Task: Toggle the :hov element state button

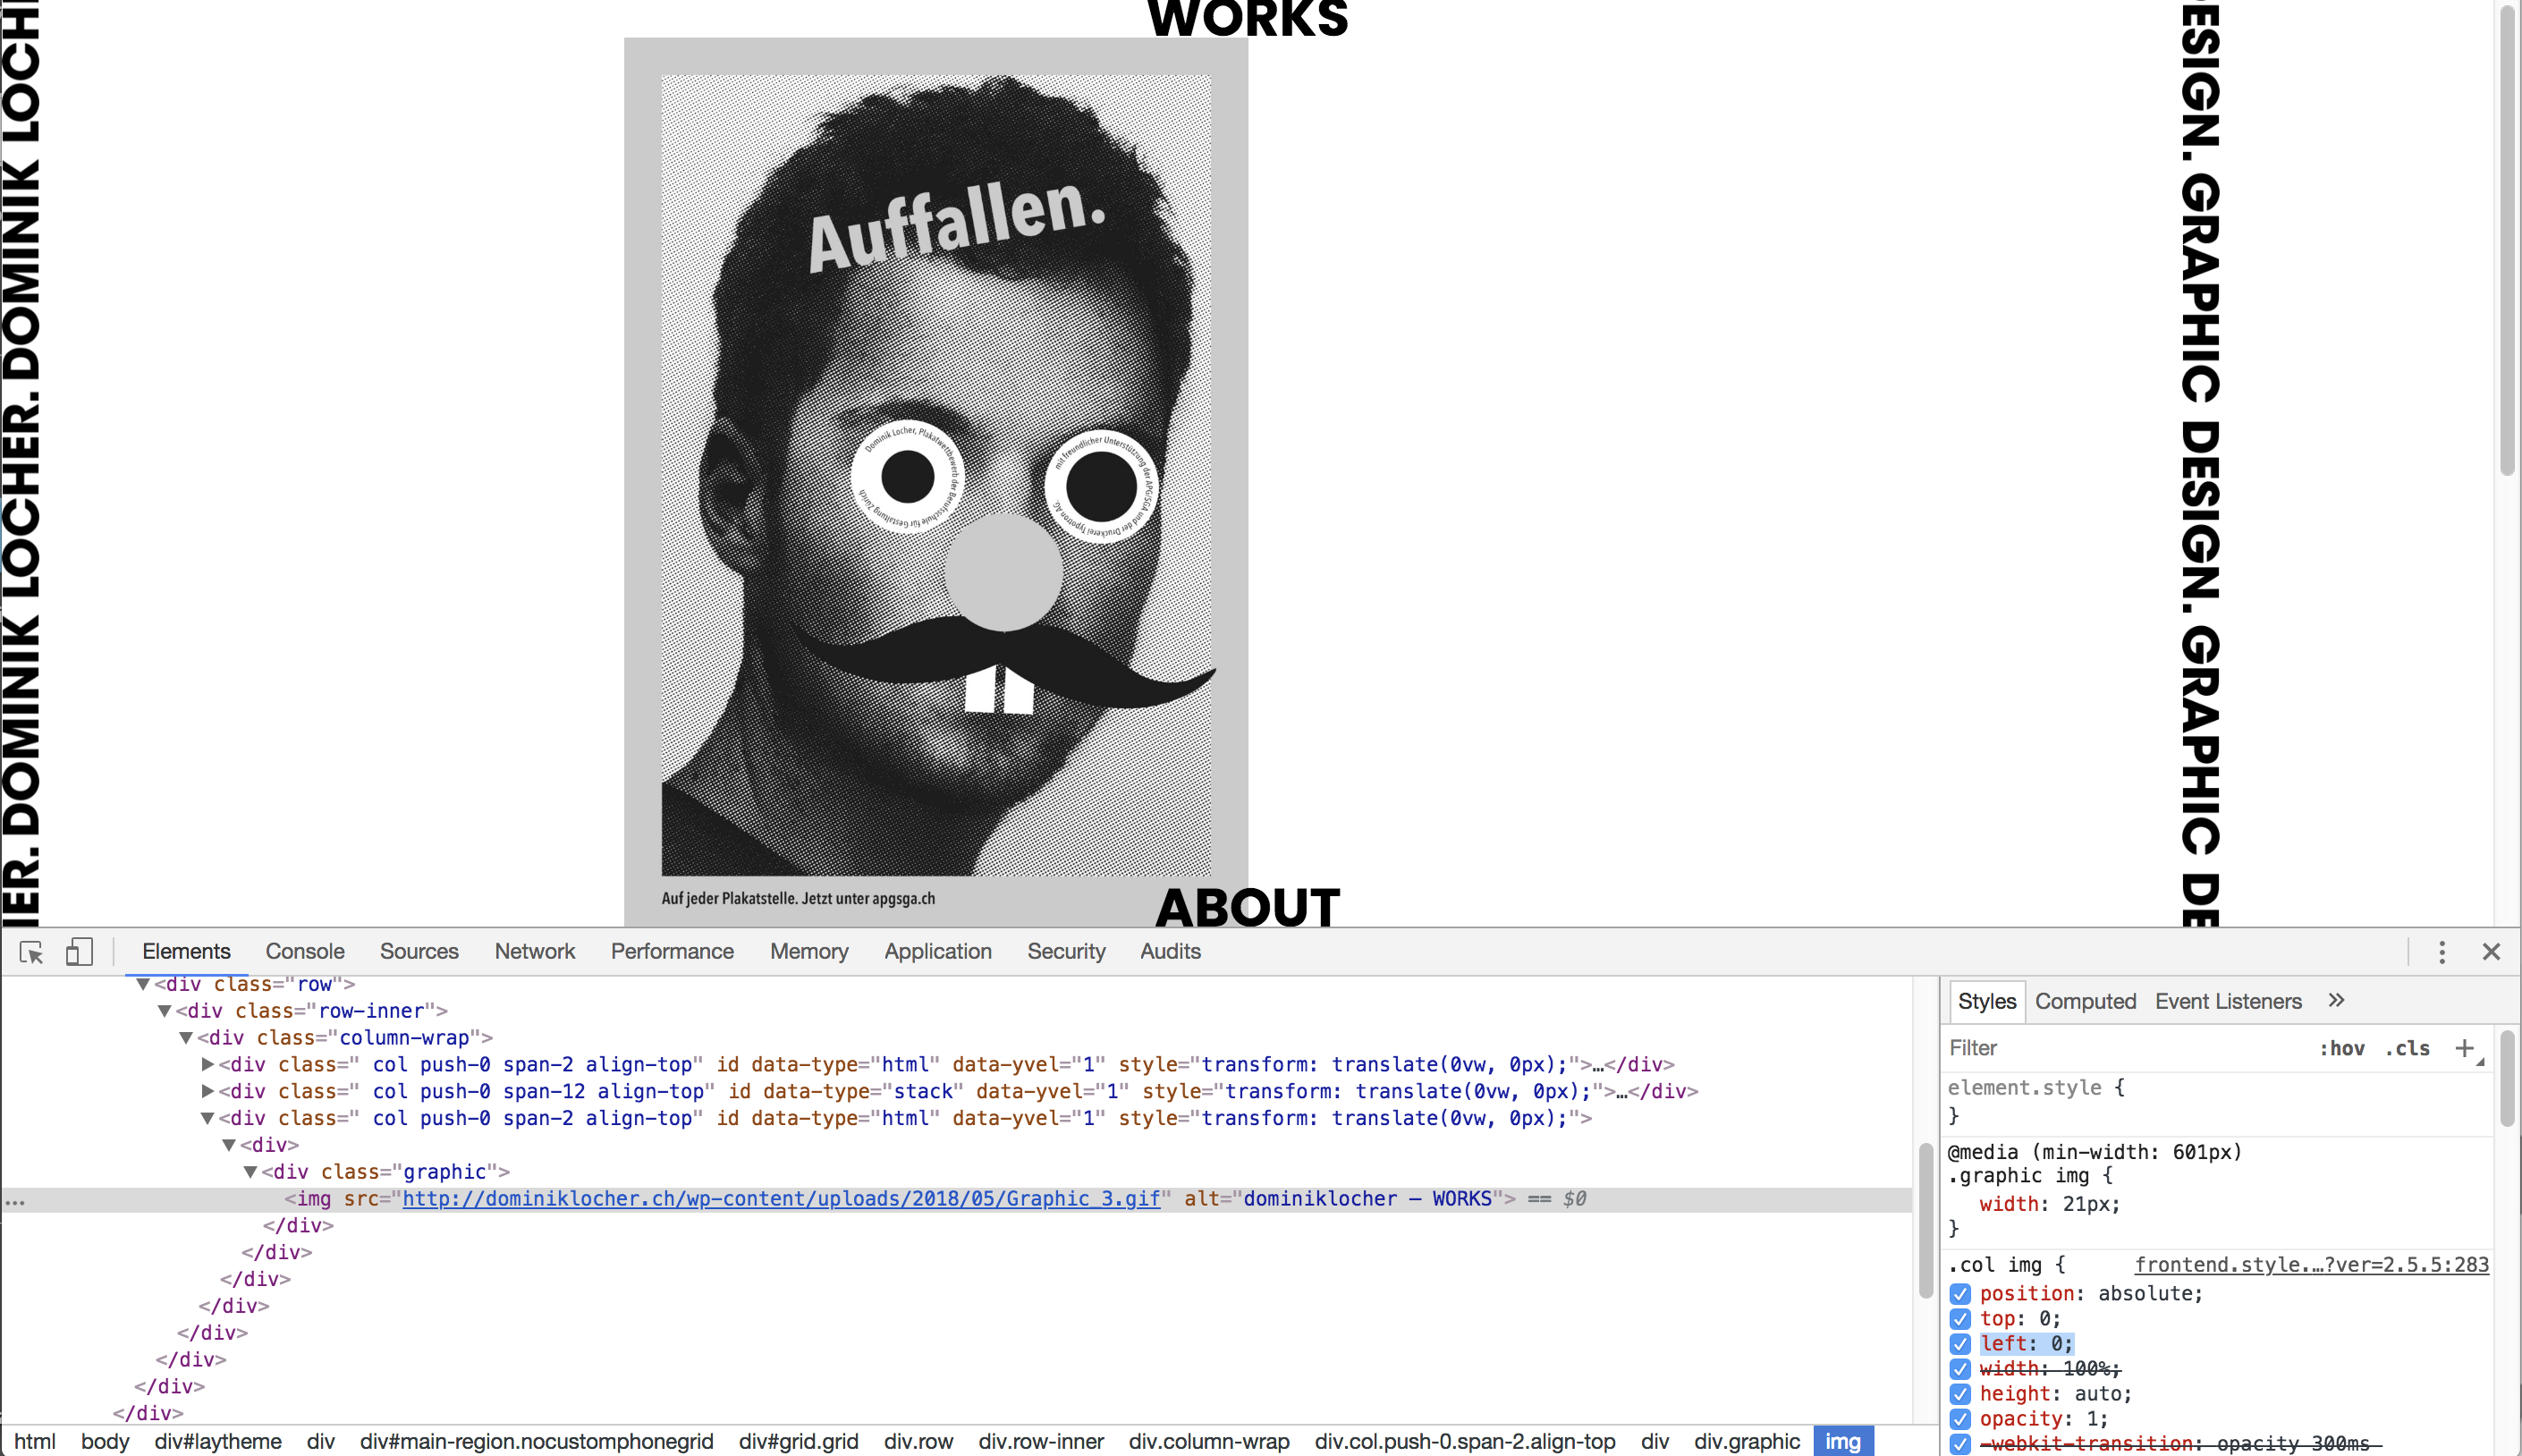Action: tap(2342, 1048)
